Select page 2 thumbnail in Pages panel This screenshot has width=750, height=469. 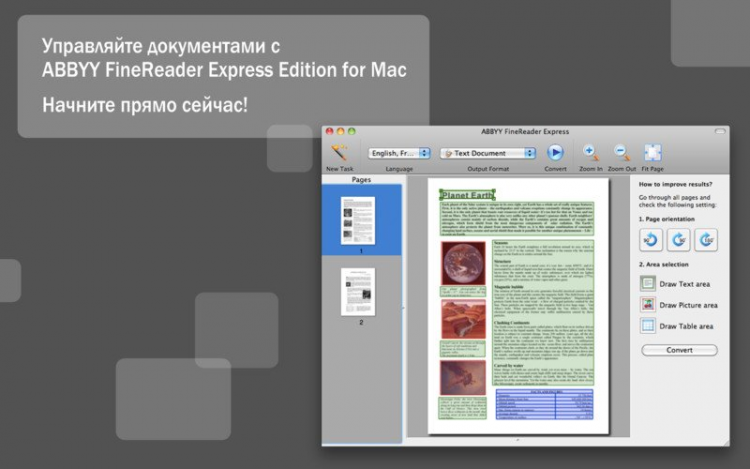coord(358,292)
